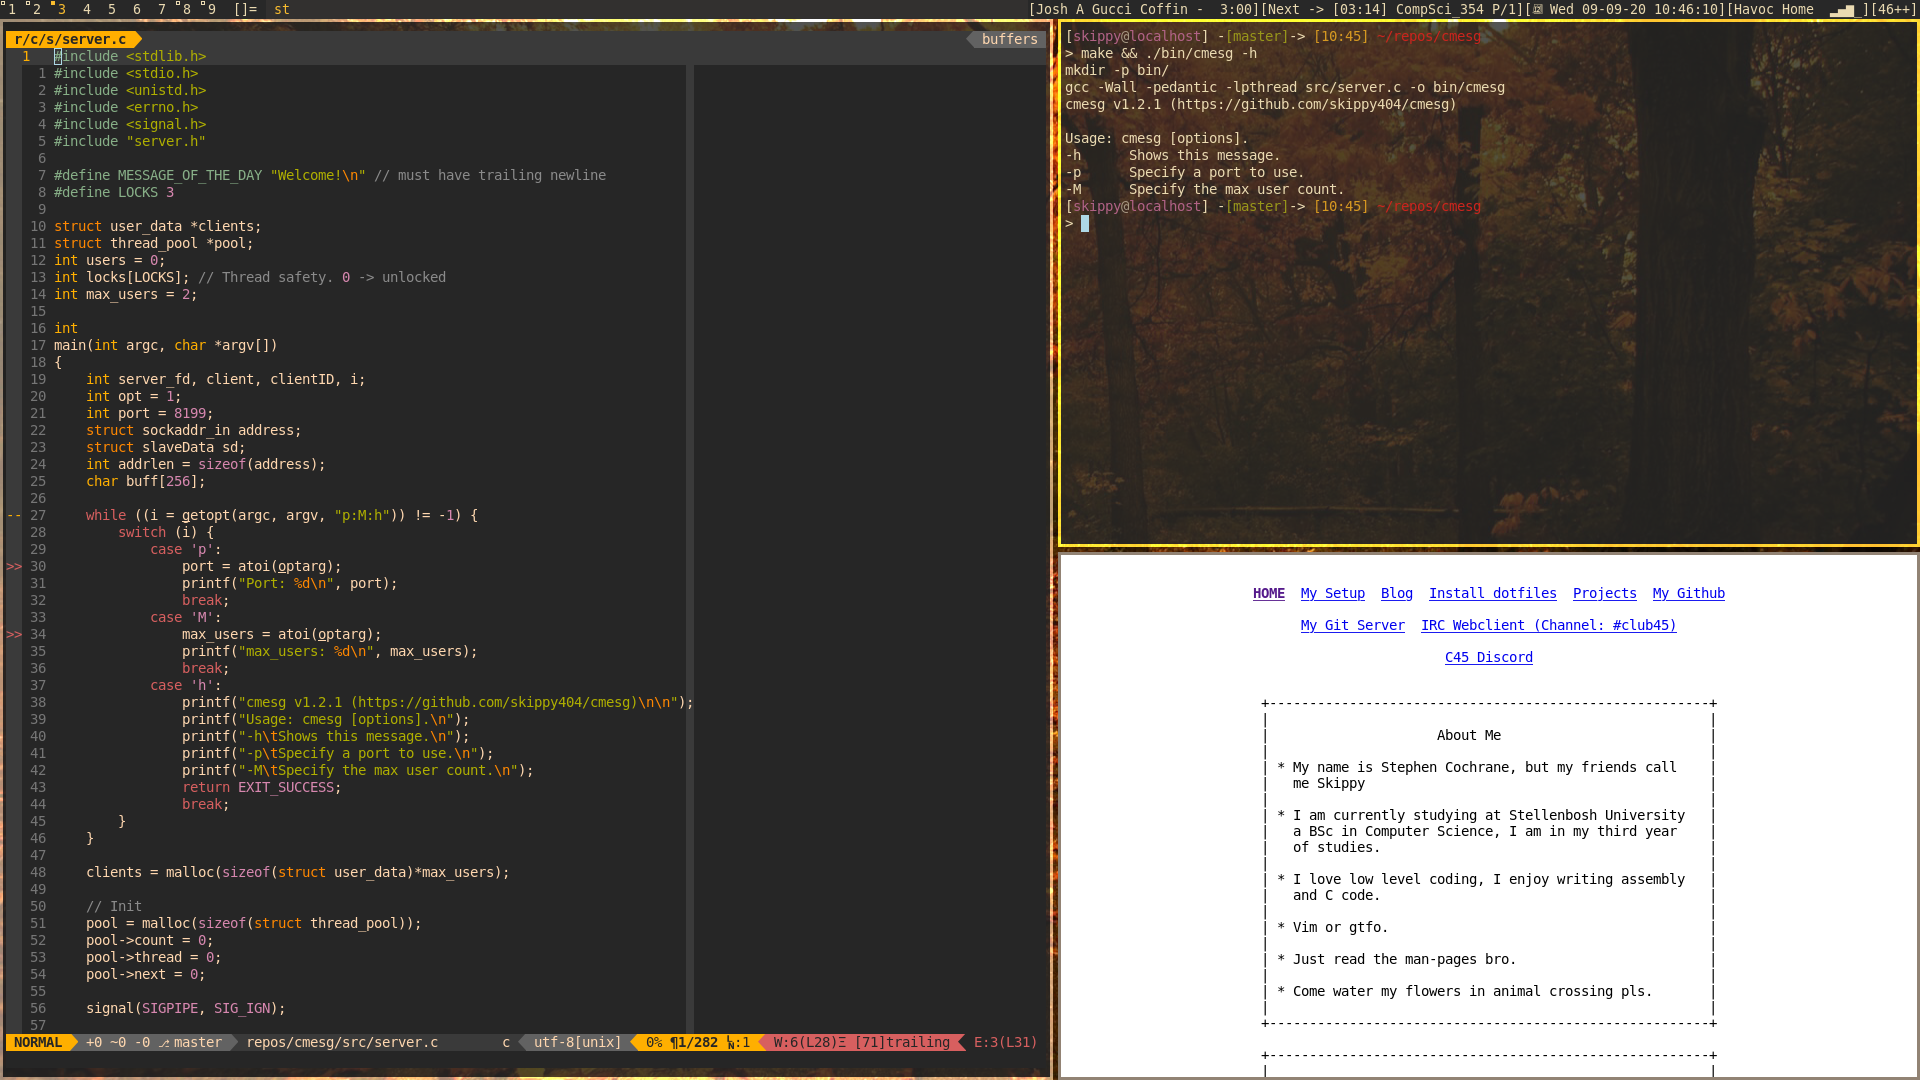Image resolution: width=1920 pixels, height=1080 pixels.
Task: Click the dwm tiling layout symbol
Action: (245, 10)
